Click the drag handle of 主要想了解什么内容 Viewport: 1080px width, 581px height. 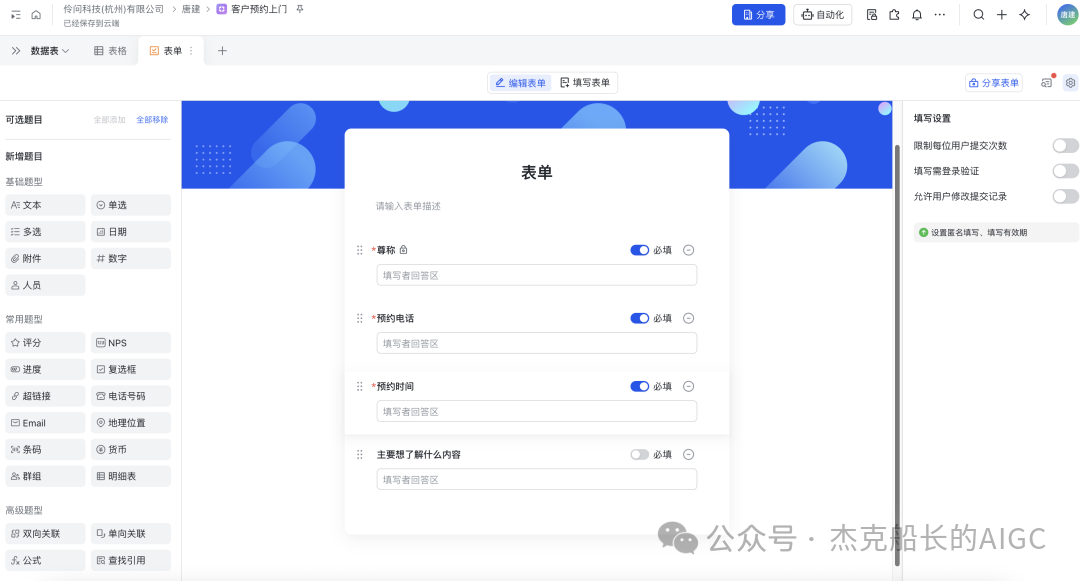[x=360, y=454]
